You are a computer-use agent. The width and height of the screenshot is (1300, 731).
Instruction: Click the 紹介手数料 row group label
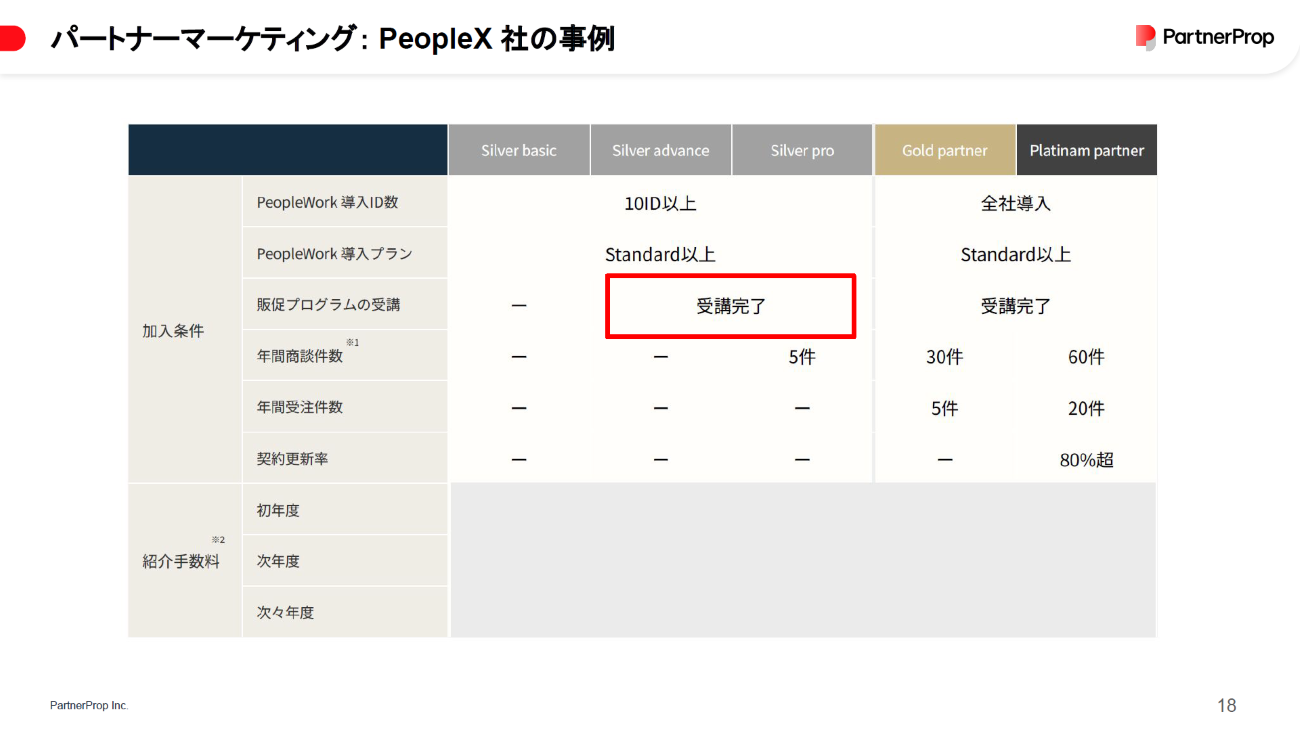click(x=181, y=561)
